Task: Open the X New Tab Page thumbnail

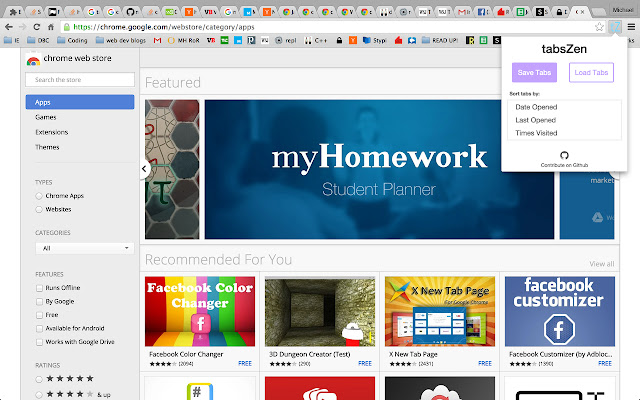Action: click(440, 311)
